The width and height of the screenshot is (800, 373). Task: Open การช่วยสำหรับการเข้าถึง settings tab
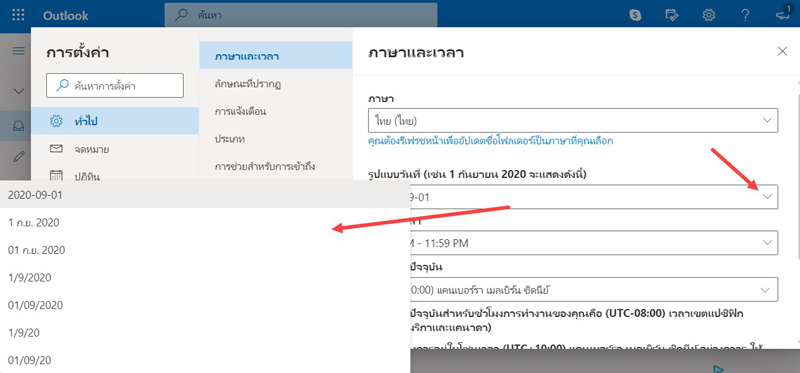(276, 166)
